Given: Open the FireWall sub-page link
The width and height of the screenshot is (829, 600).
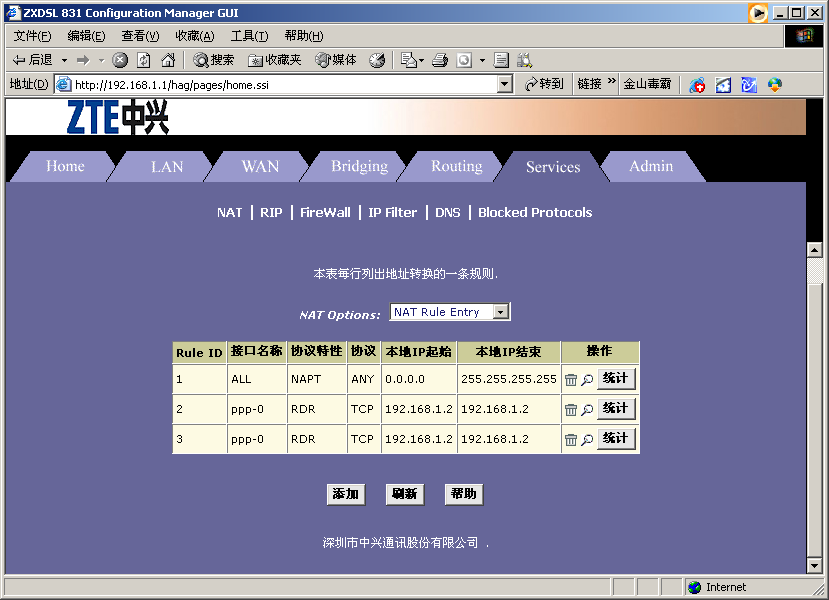Looking at the screenshot, I should point(325,213).
